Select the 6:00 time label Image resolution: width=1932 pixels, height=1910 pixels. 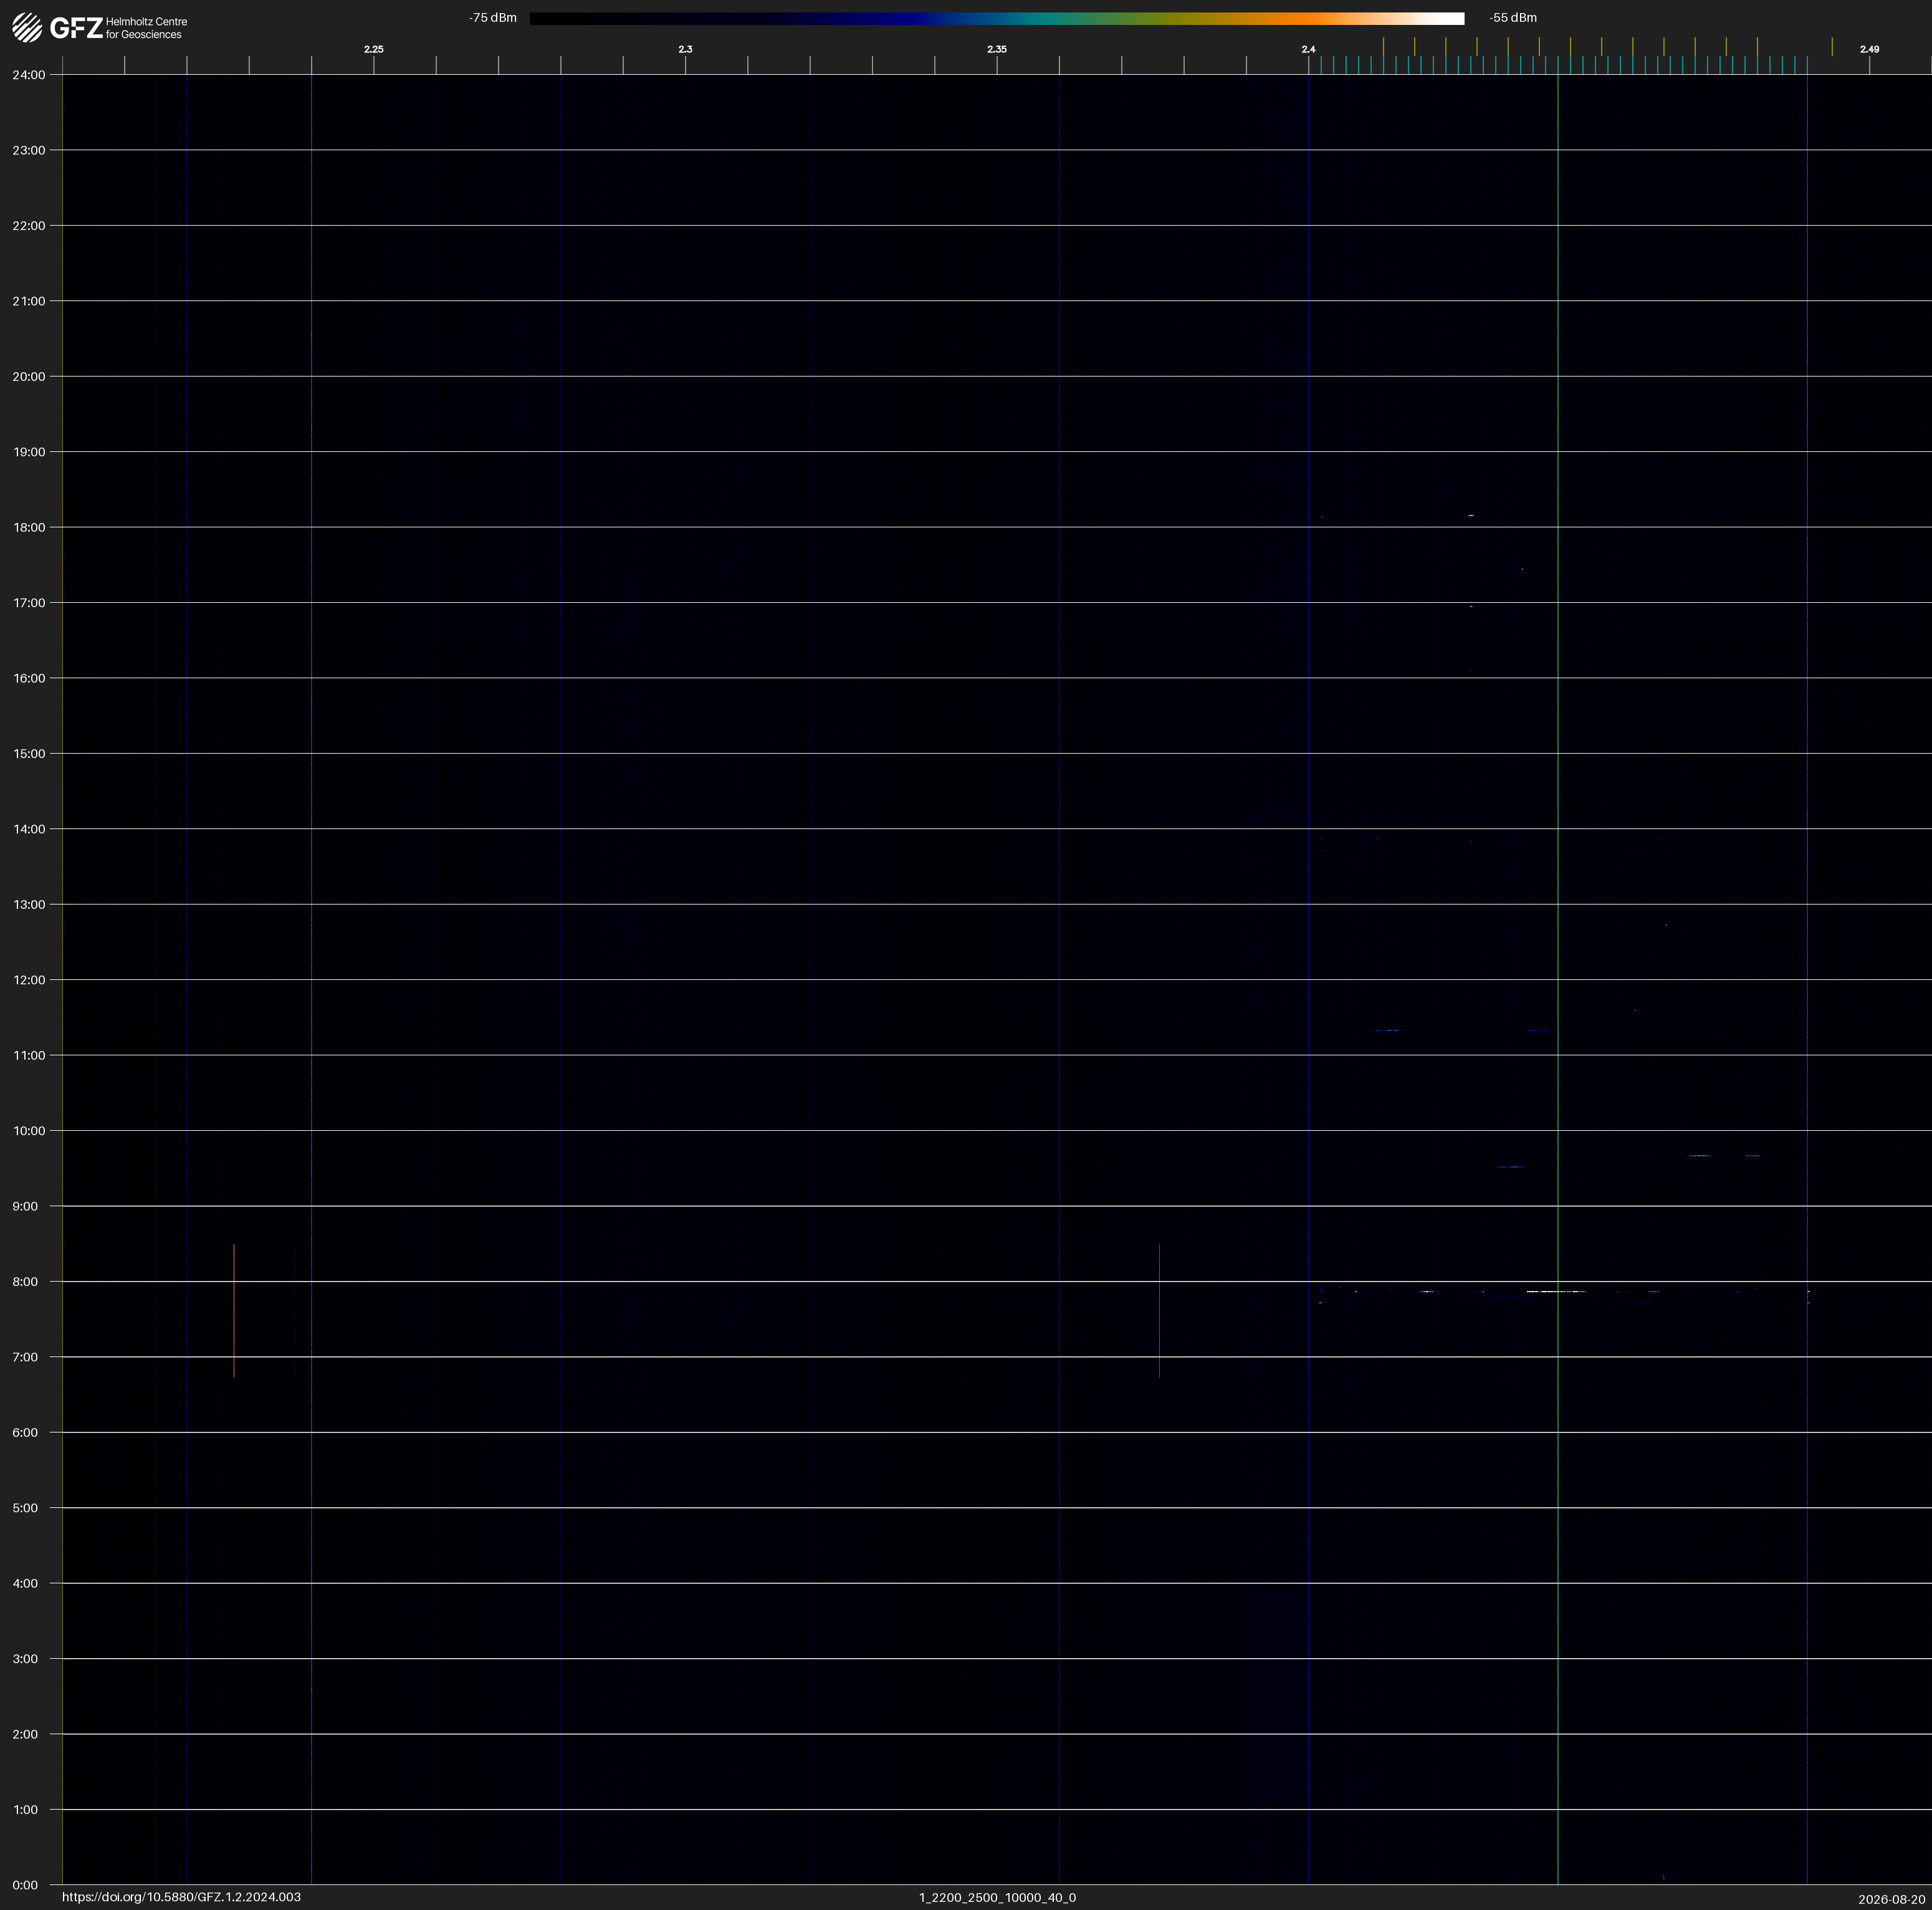25,1433
